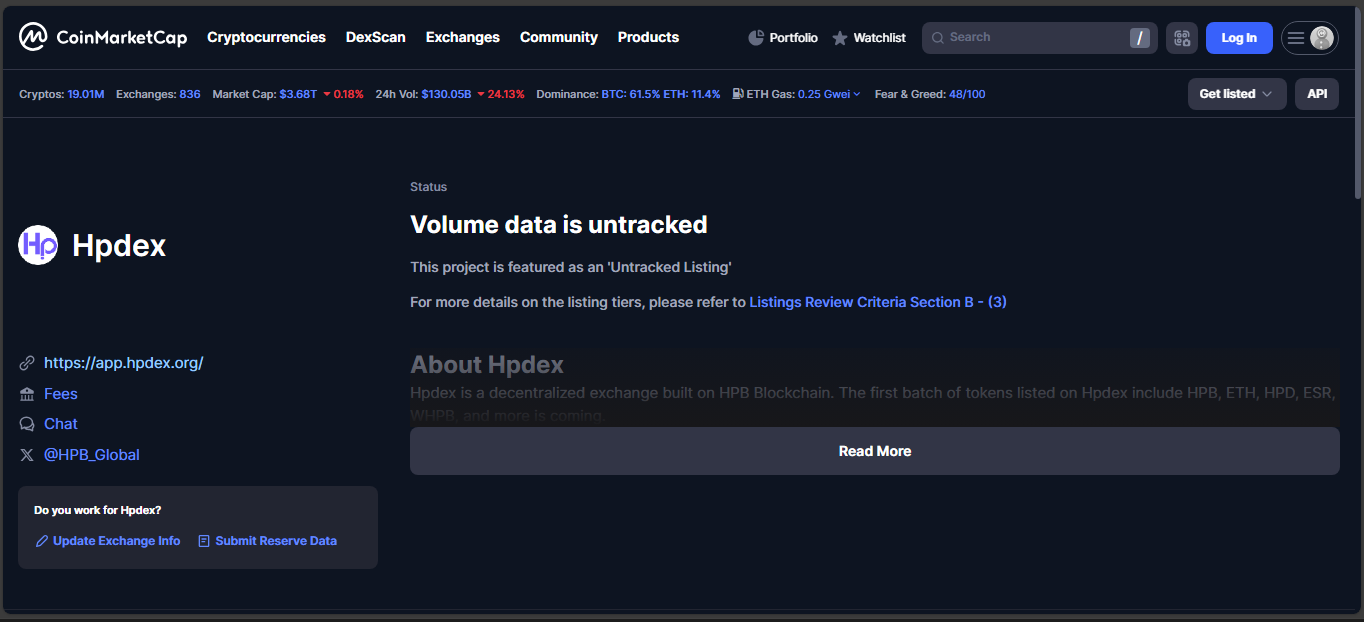Click the website link chain icon
This screenshot has width=1364, height=622.
27,363
